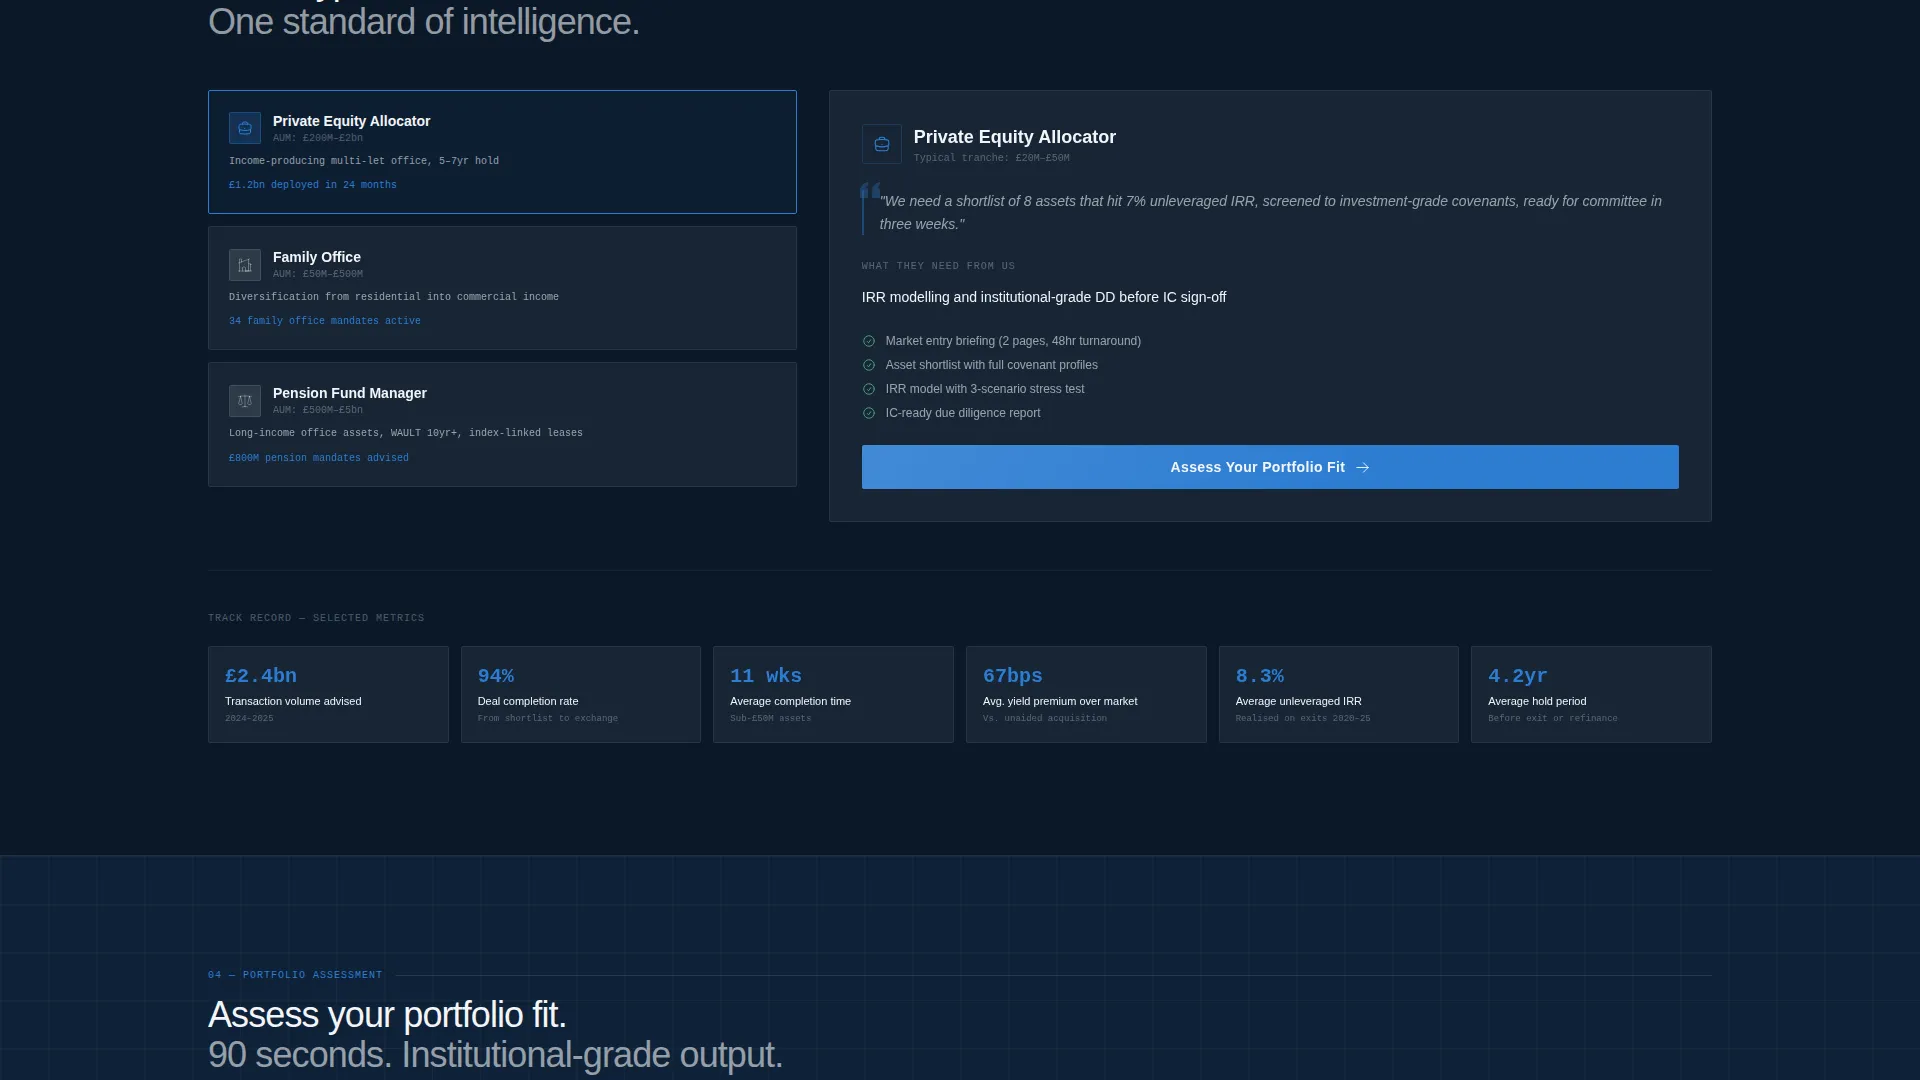Click the briefcase icon in the detail panel header
This screenshot has width=1920, height=1080.
click(882, 144)
